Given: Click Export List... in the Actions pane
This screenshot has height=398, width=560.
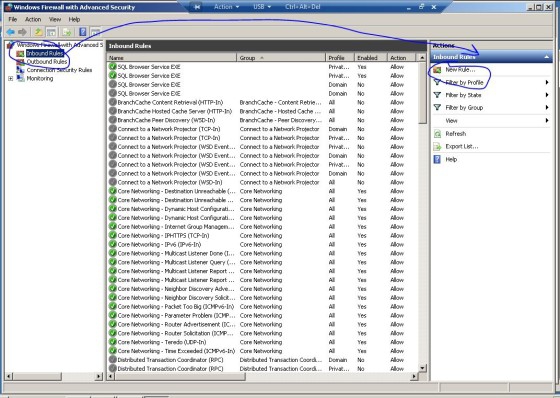Looking at the screenshot, I should [x=461, y=146].
